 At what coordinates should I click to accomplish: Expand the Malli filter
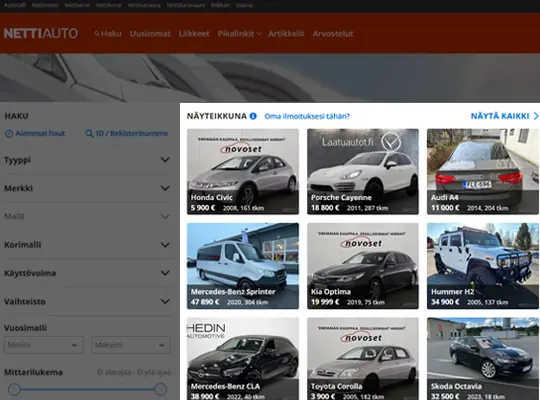coord(87,216)
